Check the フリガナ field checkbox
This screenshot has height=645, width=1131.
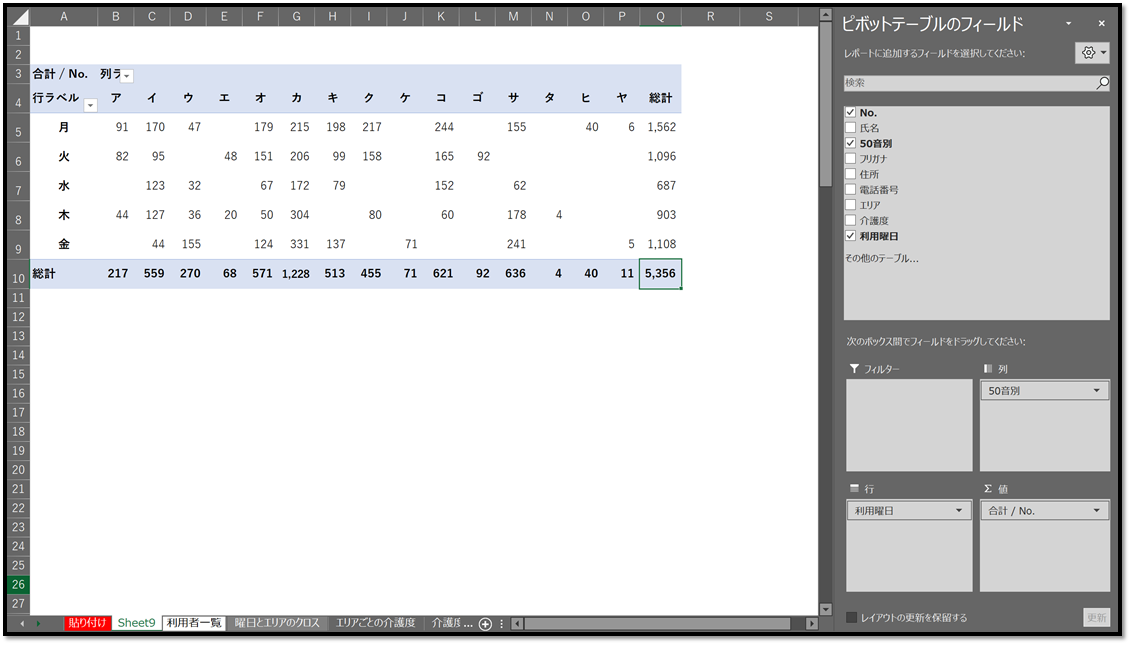(x=850, y=159)
